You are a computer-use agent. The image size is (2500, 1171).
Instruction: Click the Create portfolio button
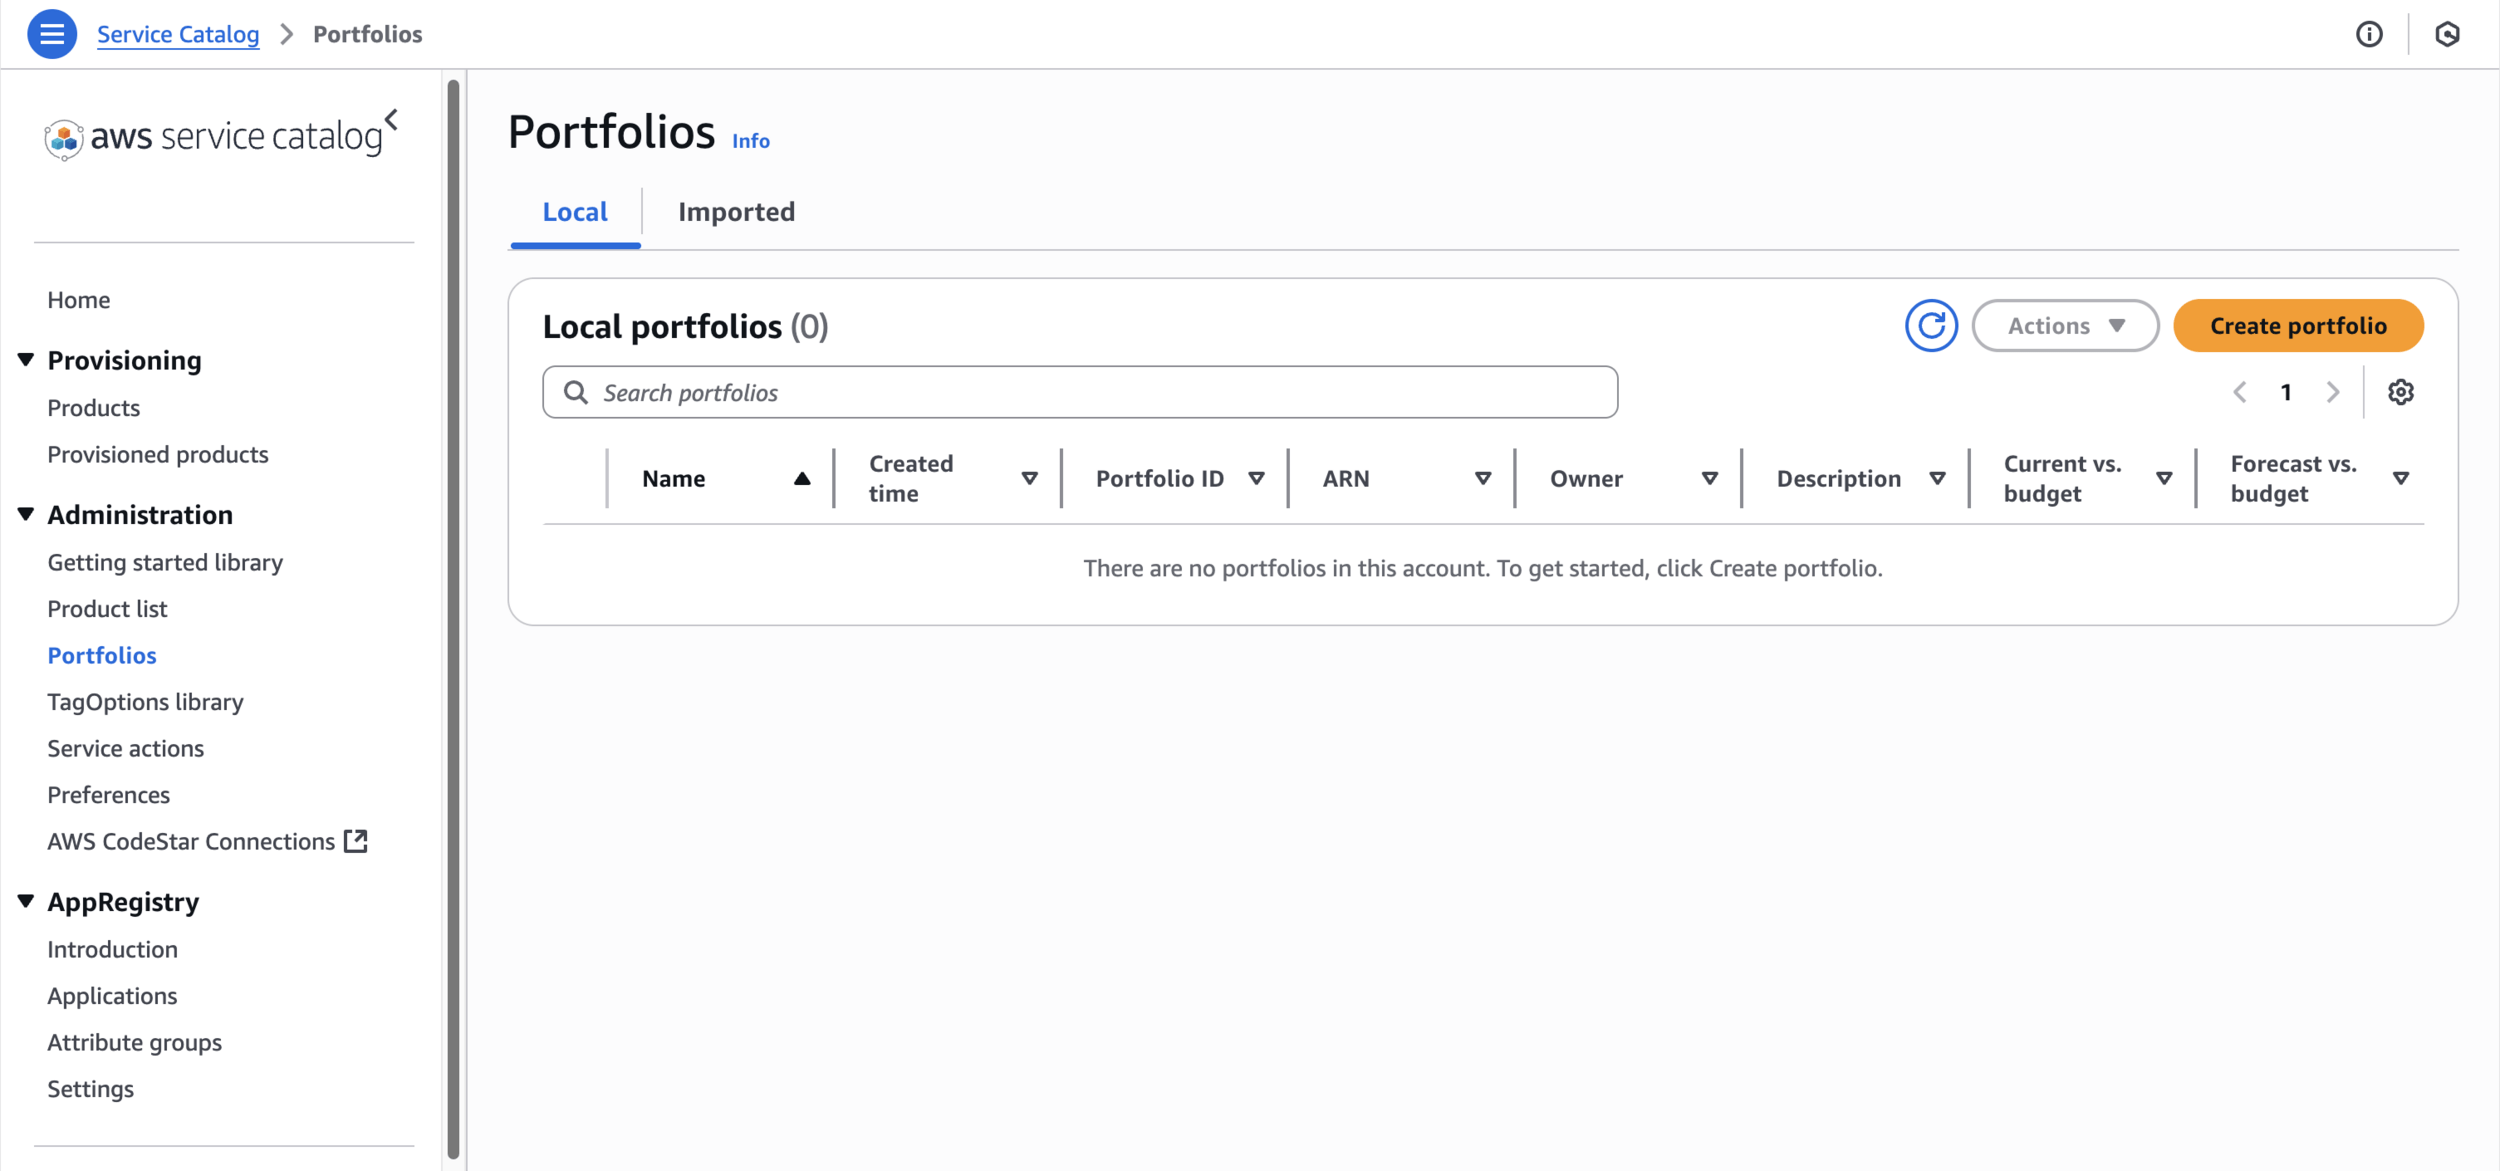2297,326
